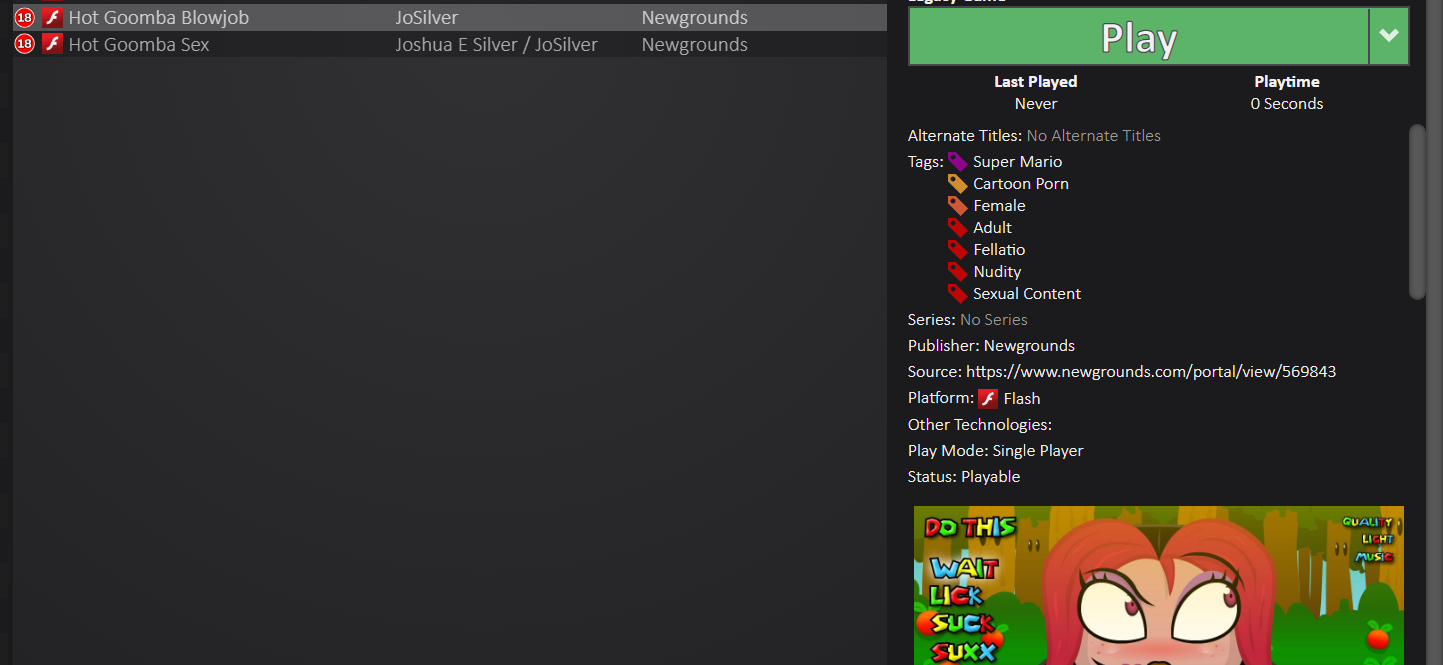The image size is (1443, 665).
Task: Click the No Series value
Action: tap(994, 319)
